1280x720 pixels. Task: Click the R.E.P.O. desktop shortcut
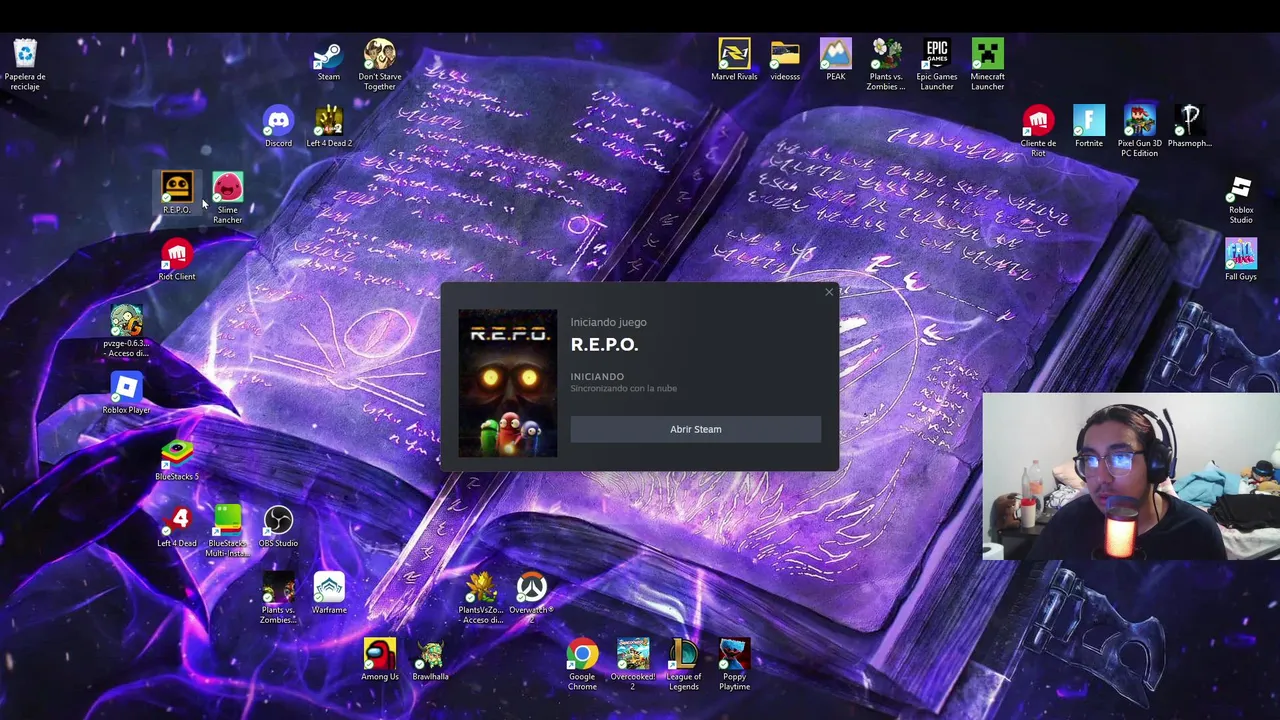(x=177, y=193)
